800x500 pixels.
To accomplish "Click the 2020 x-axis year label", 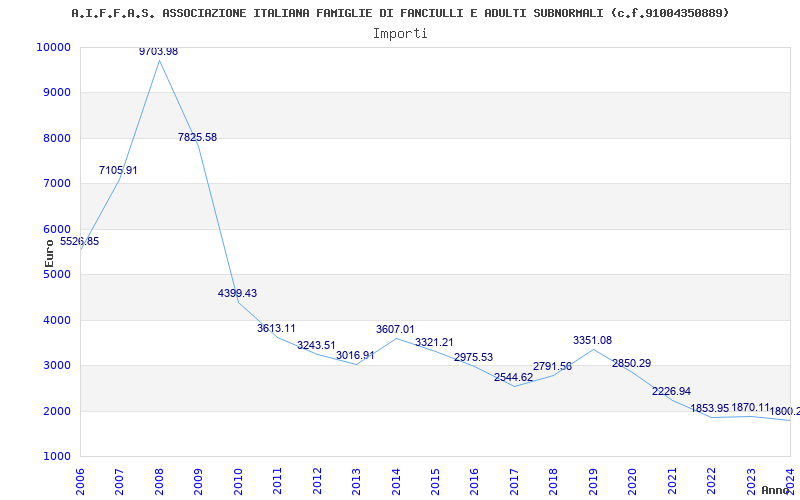I will tap(633, 481).
